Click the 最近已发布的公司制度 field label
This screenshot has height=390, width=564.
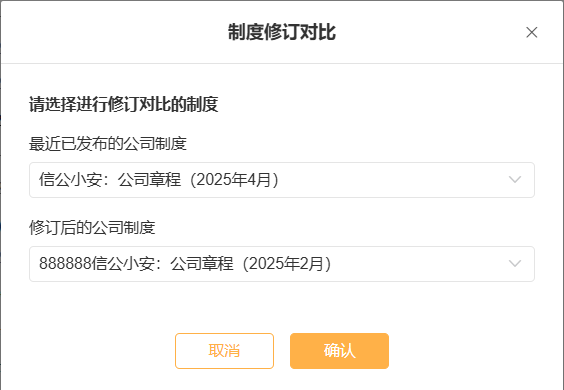pyautogui.click(x=108, y=144)
